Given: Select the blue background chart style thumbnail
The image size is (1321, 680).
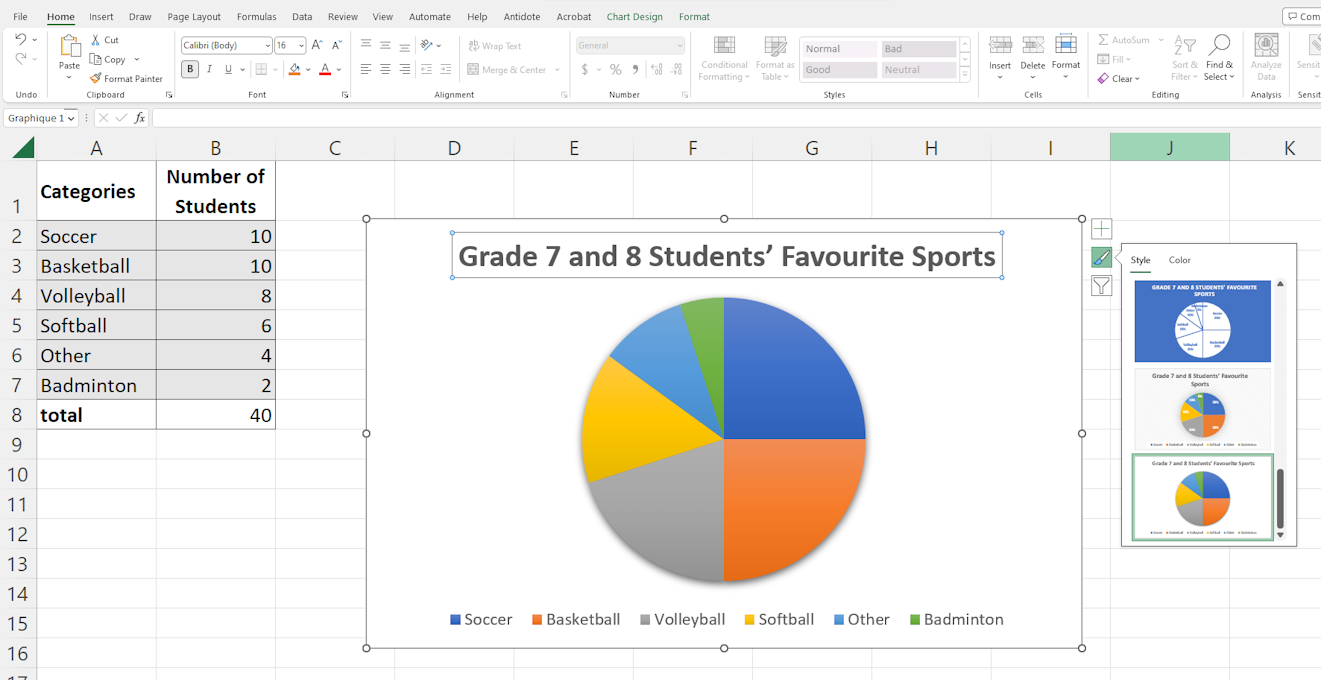Looking at the screenshot, I should click(1202, 321).
